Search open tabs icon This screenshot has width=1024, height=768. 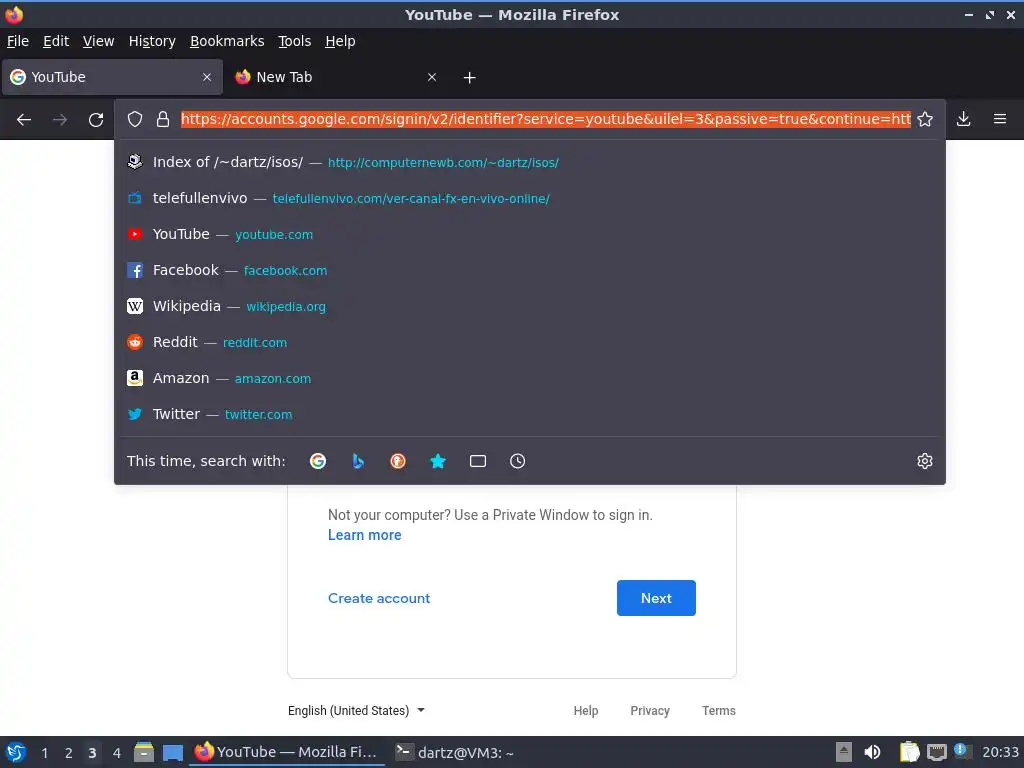click(477, 461)
